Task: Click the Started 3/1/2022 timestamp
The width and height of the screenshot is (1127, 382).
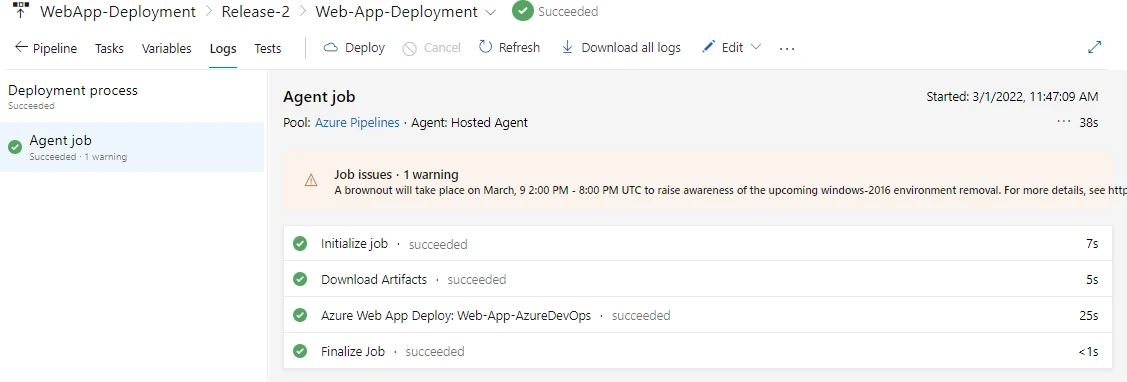Action: 1012,96
